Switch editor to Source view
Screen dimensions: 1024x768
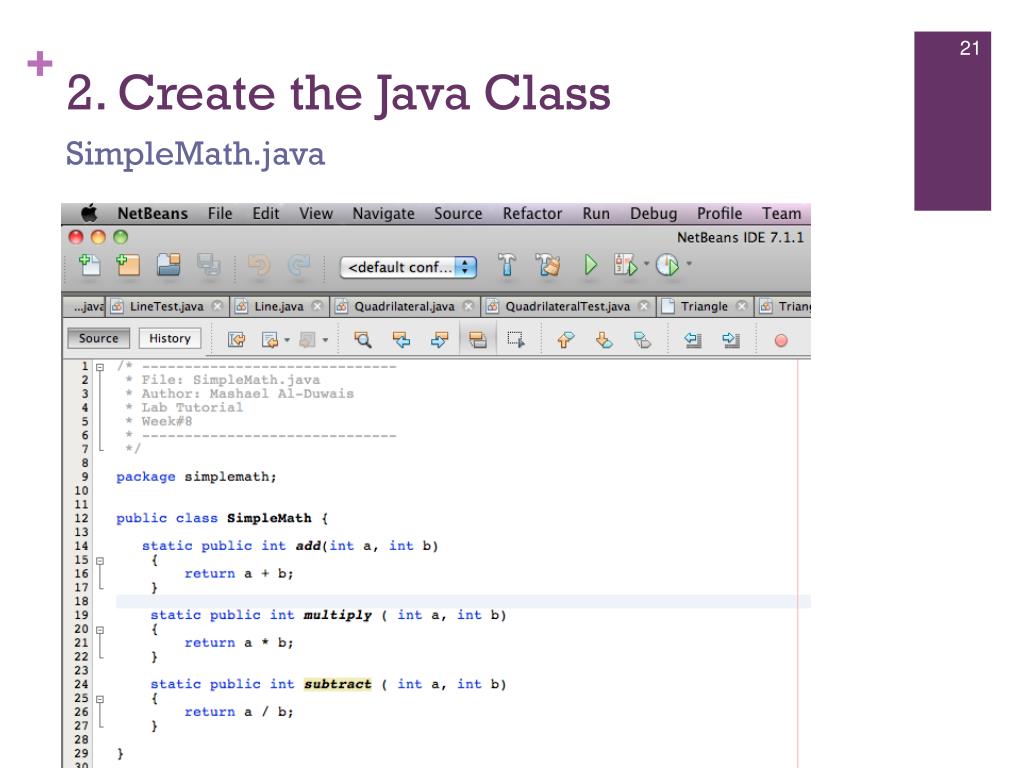pyautogui.click(x=99, y=338)
